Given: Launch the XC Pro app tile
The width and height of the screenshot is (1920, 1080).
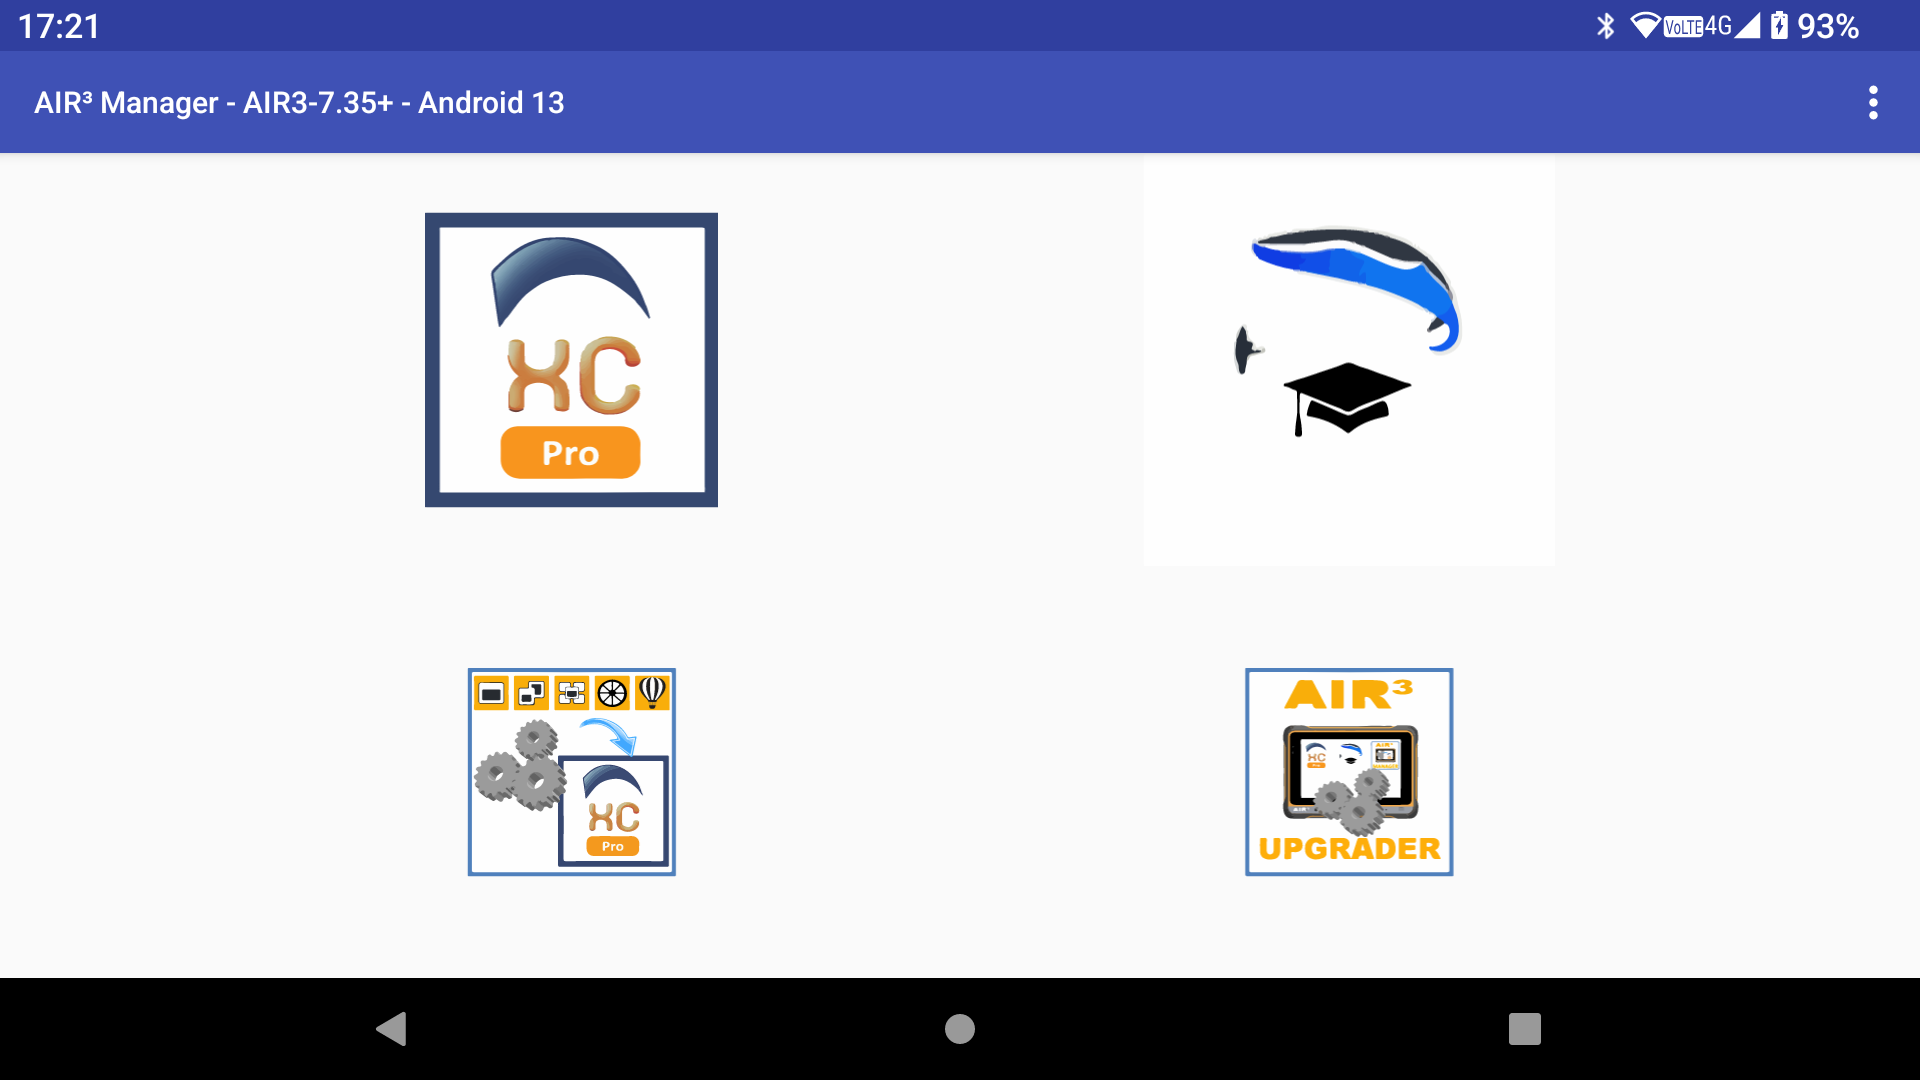Looking at the screenshot, I should pyautogui.click(x=571, y=360).
